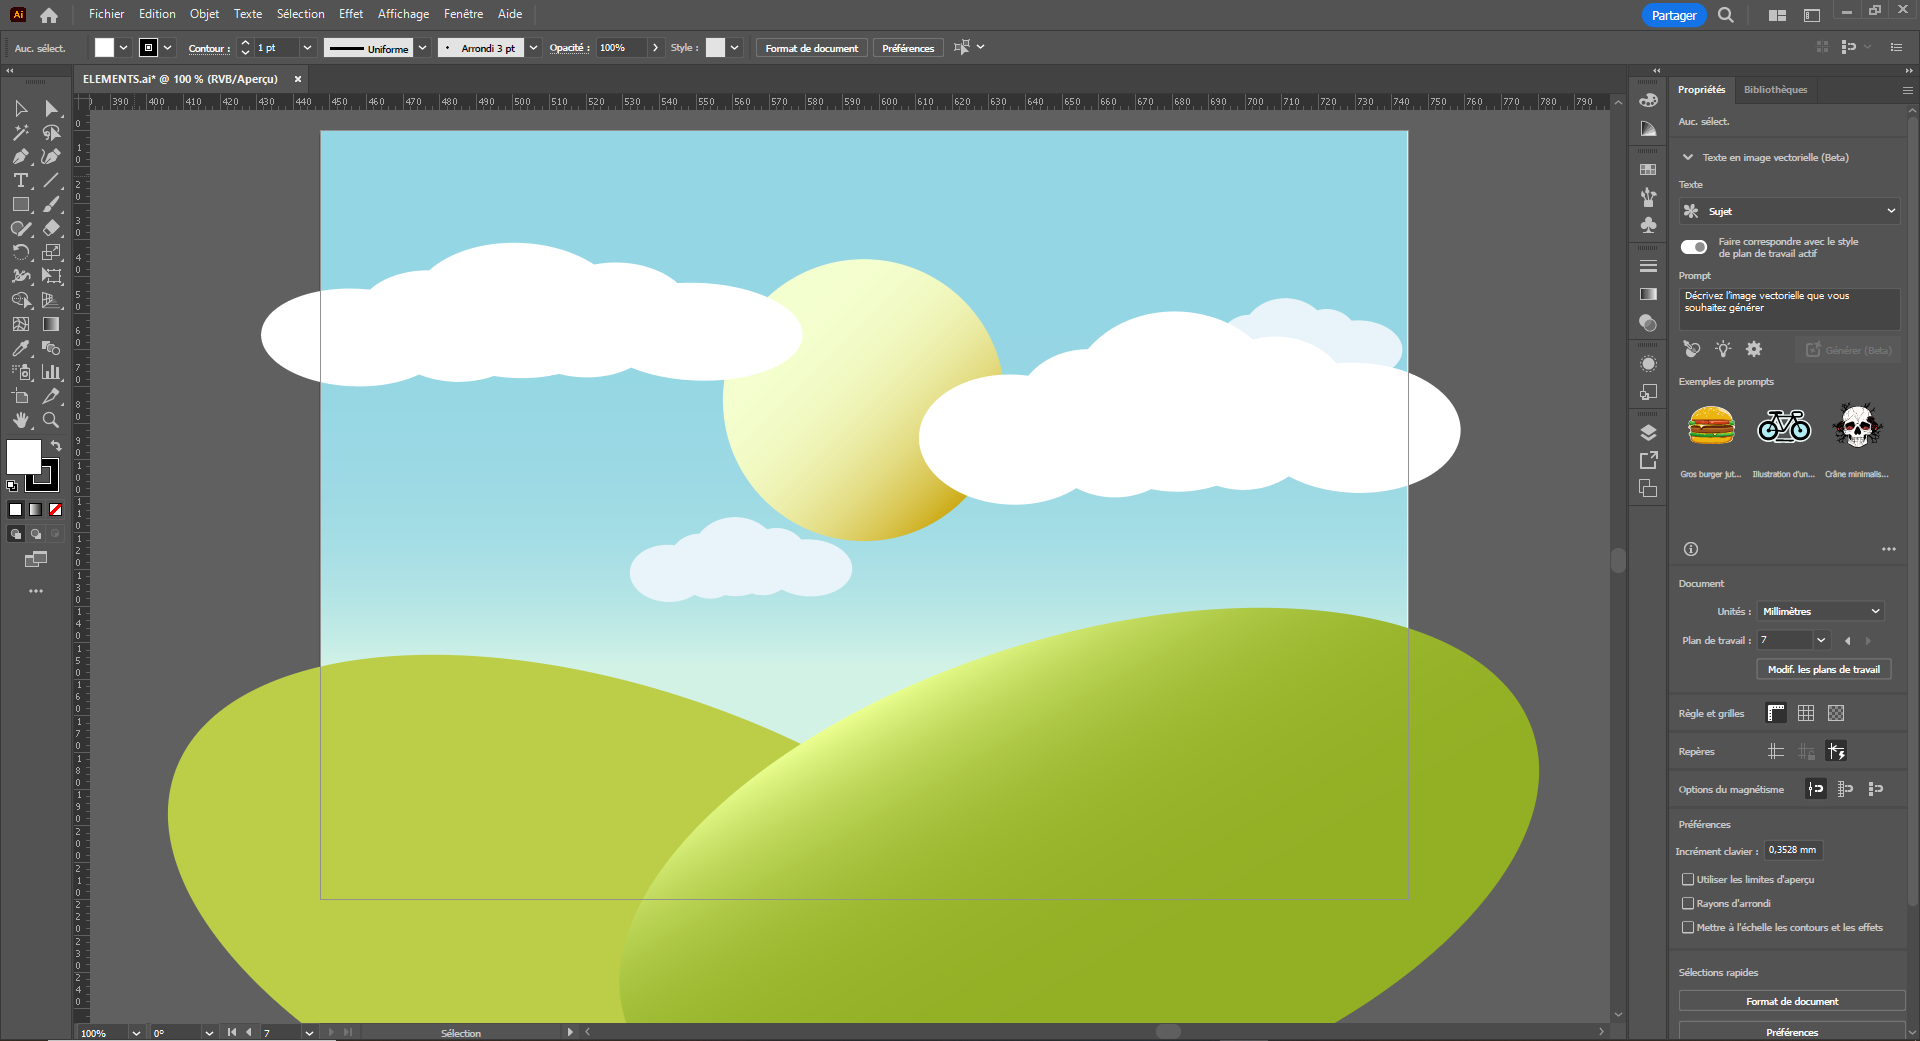Select the Lasso tool
Image resolution: width=1920 pixels, height=1041 pixels.
click(52, 132)
